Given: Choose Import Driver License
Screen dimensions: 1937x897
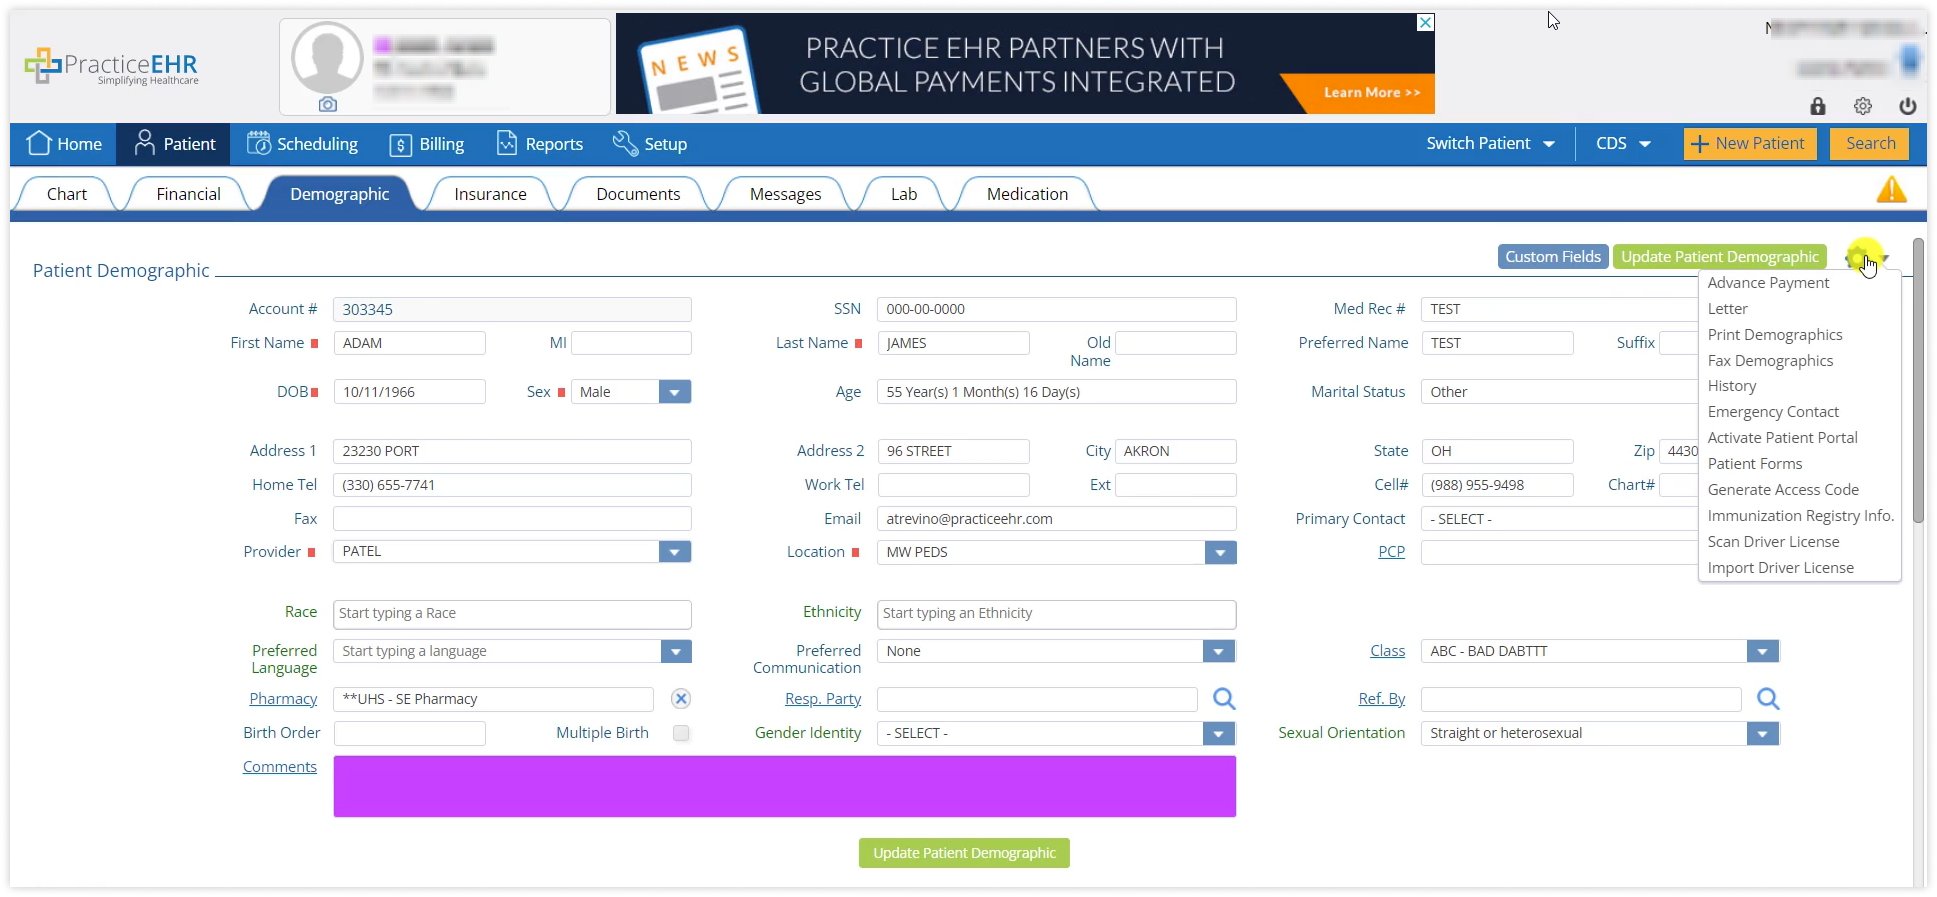Looking at the screenshot, I should click(x=1780, y=568).
